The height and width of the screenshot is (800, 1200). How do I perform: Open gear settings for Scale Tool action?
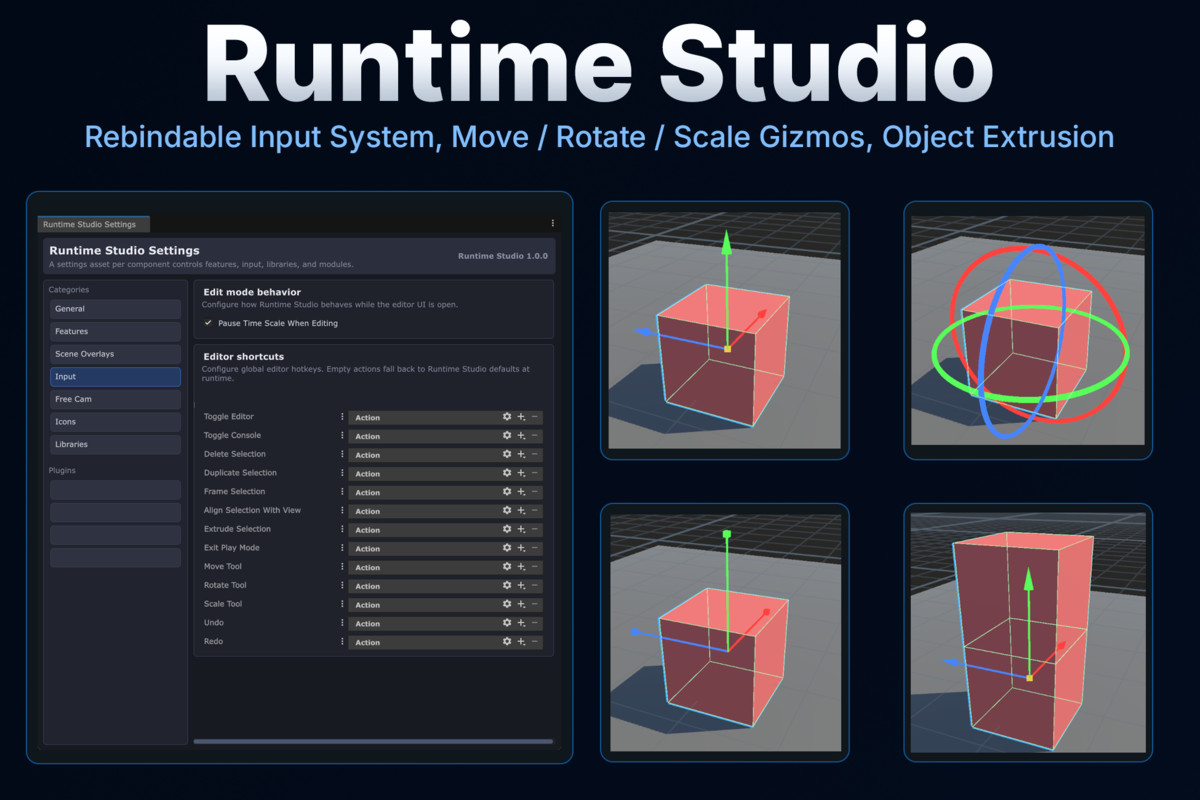click(x=507, y=605)
